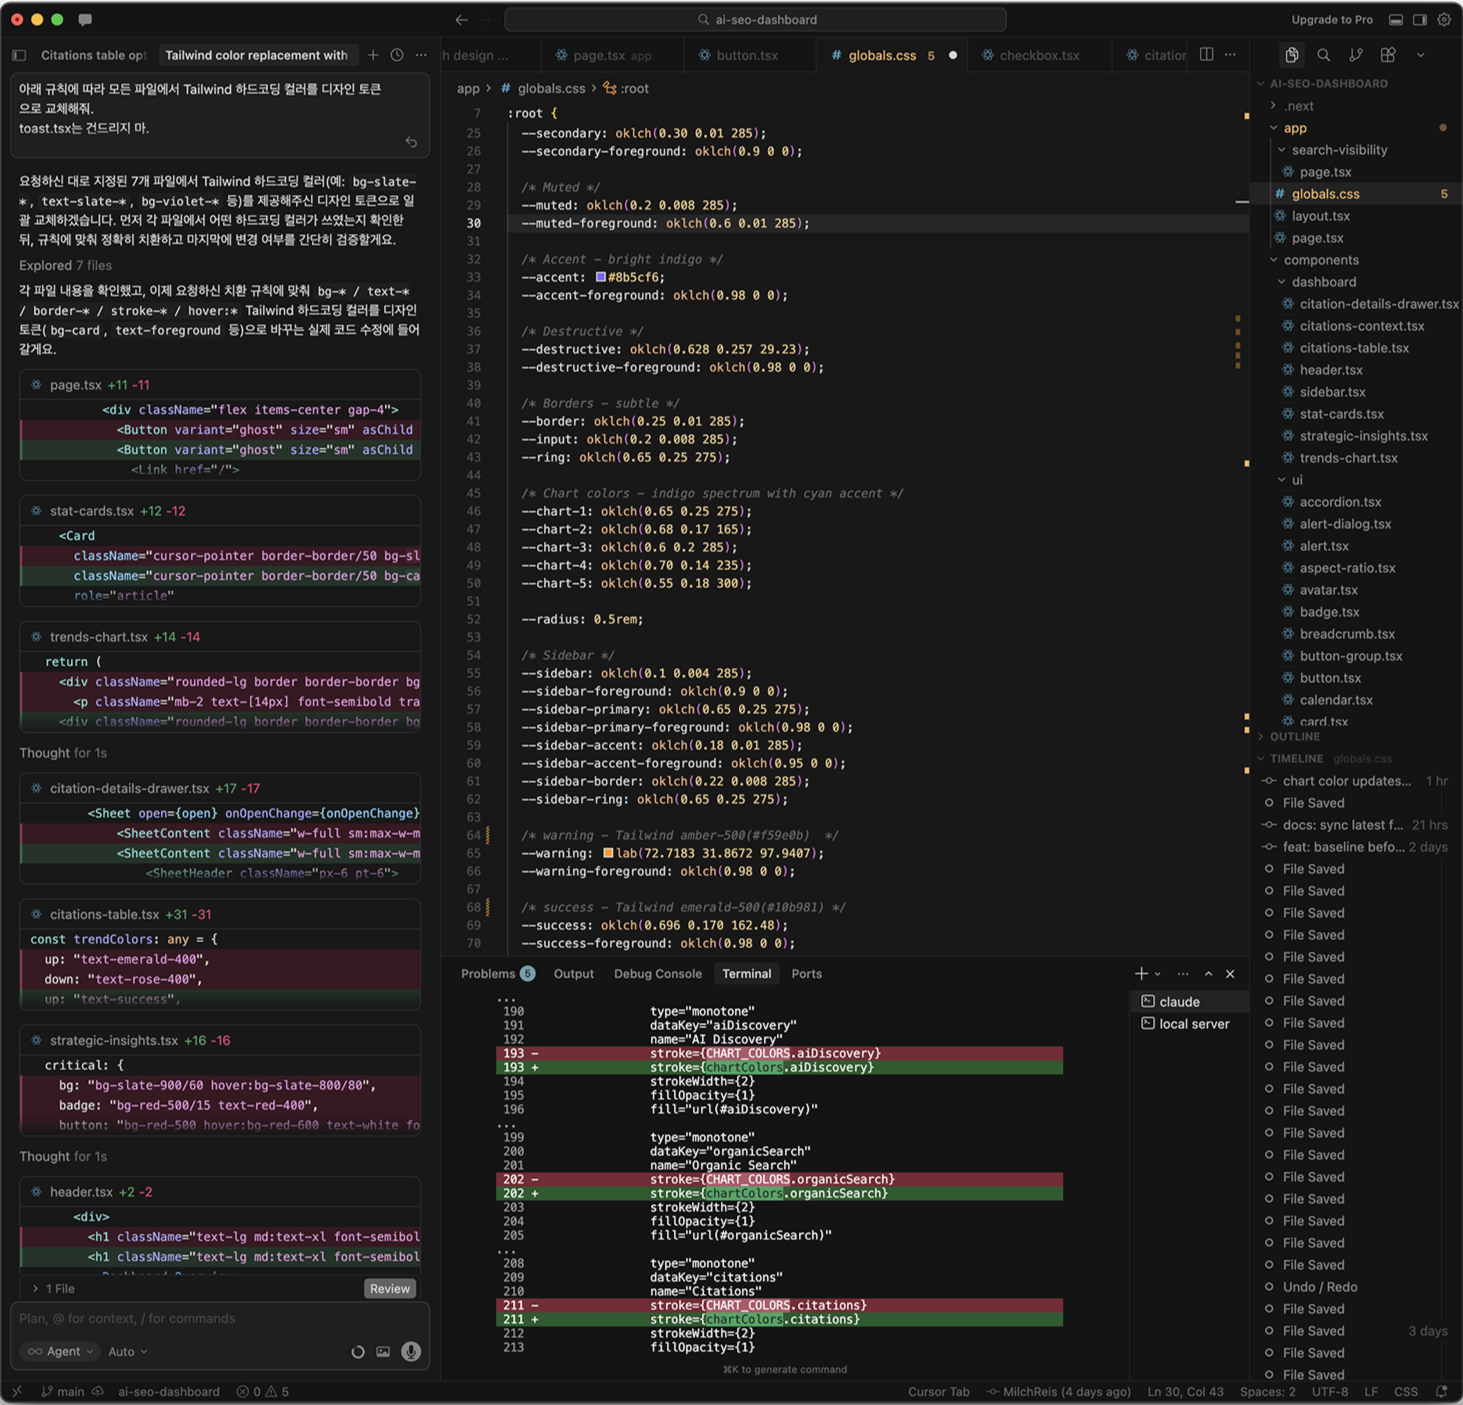The height and width of the screenshot is (1405, 1463).
Task: Attach an image with image icon
Action: point(383,1352)
